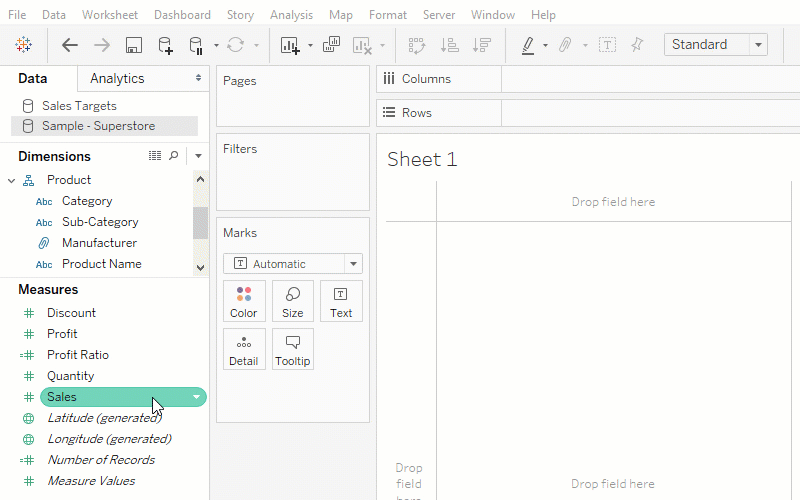
Task: Select the Sales Targets data source
Action: pyautogui.click(x=79, y=105)
